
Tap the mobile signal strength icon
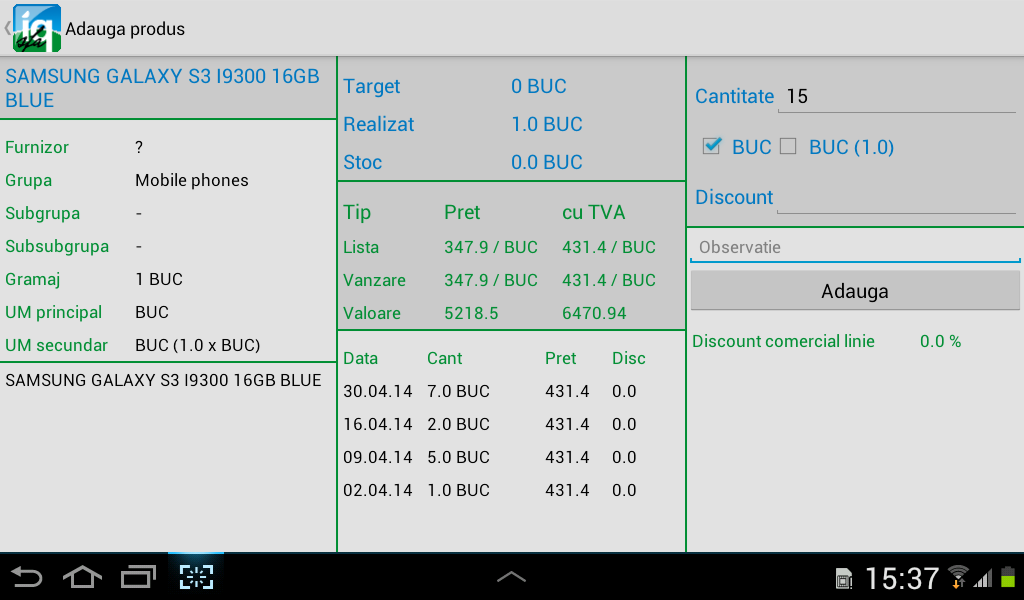(983, 578)
